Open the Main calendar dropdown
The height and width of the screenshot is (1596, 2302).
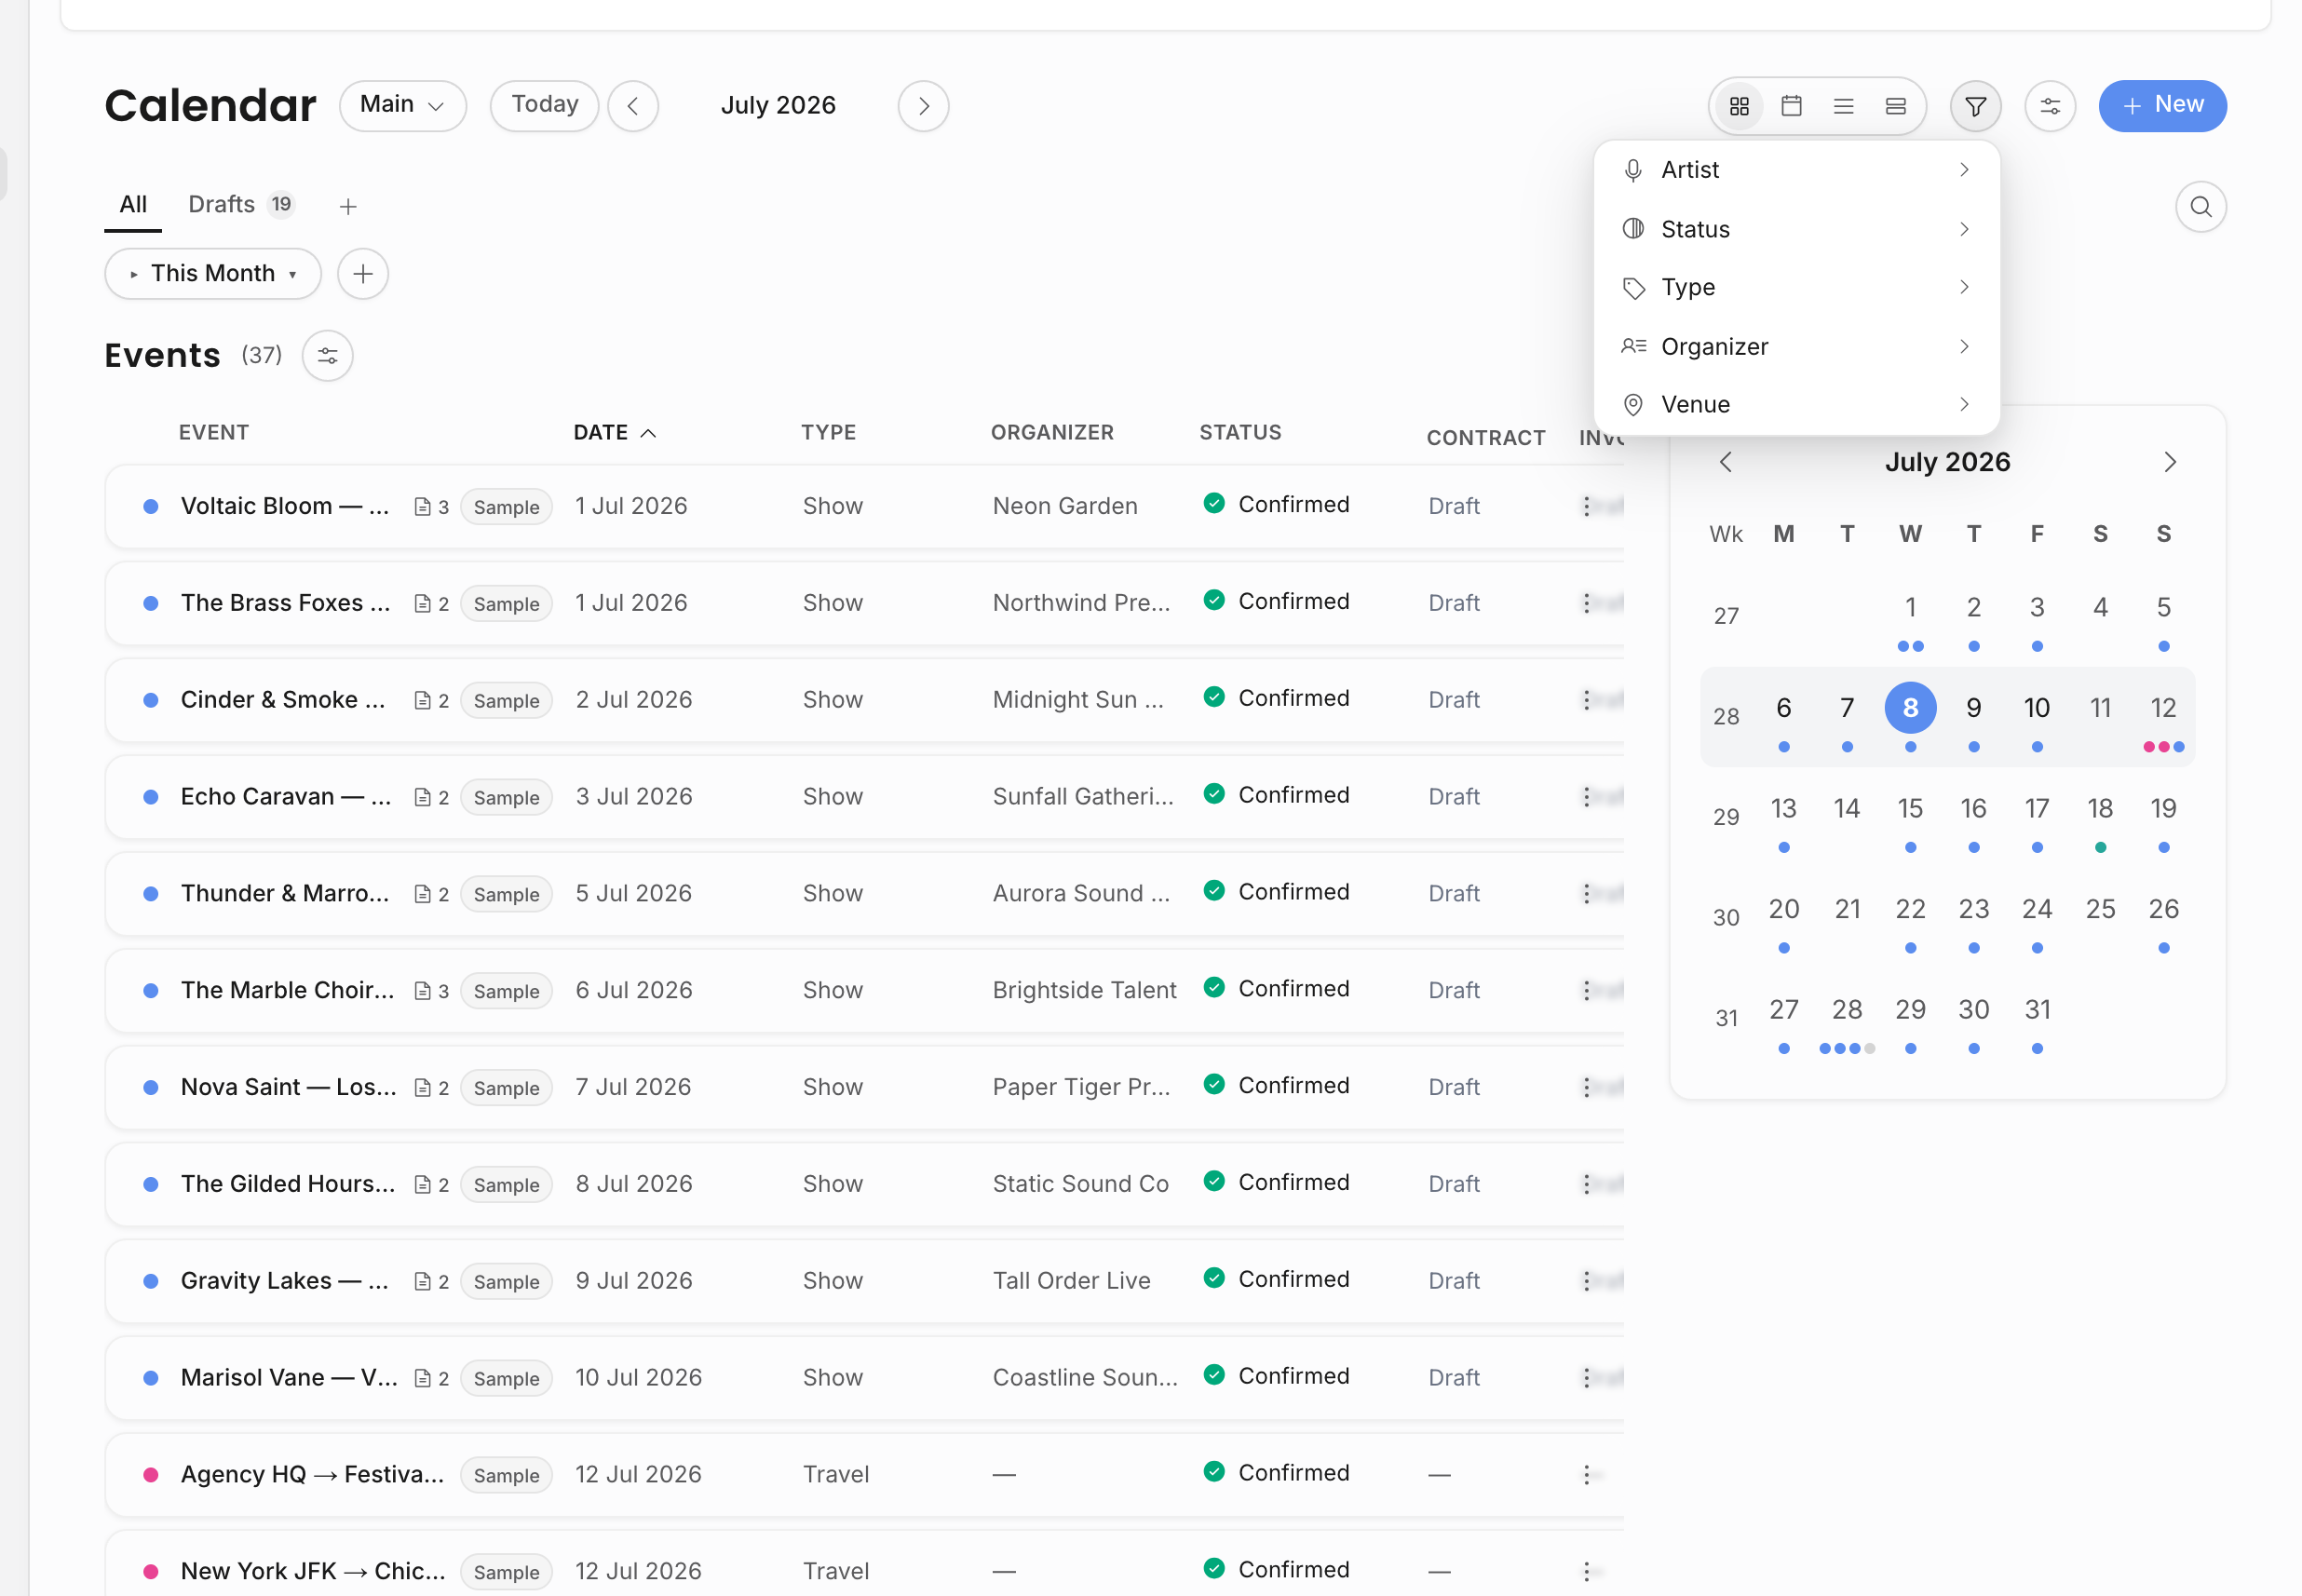click(403, 106)
